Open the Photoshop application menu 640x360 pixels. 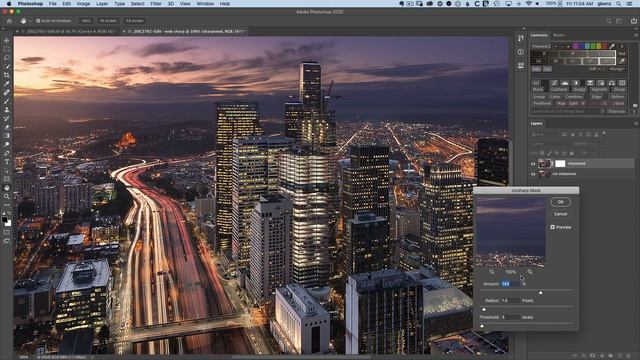coord(30,4)
